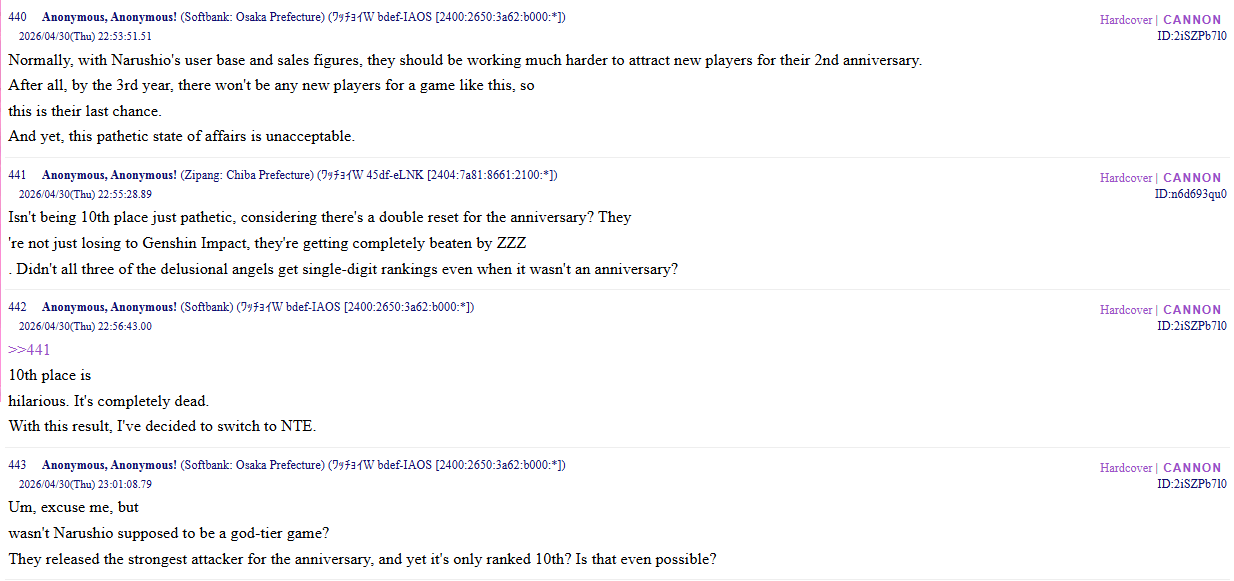This screenshot has height=581, width=1234.
Task: Click post number 441
Action: tap(17, 176)
